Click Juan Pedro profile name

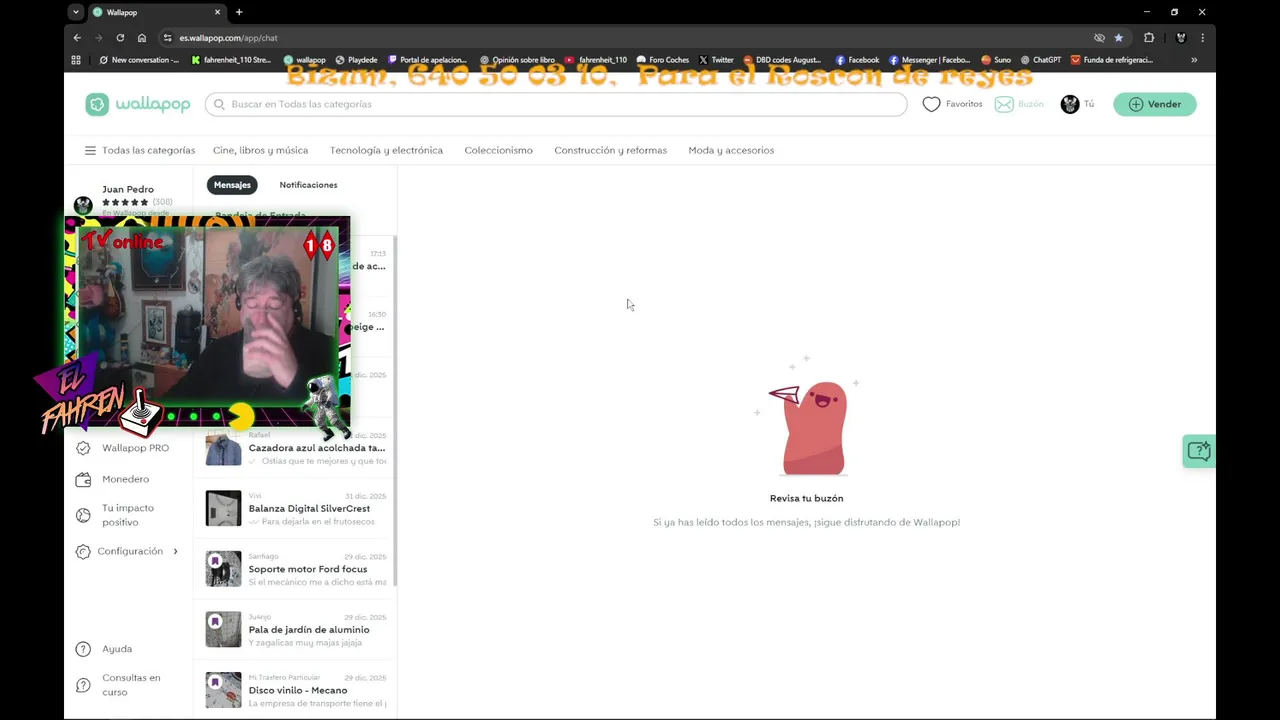click(x=128, y=189)
